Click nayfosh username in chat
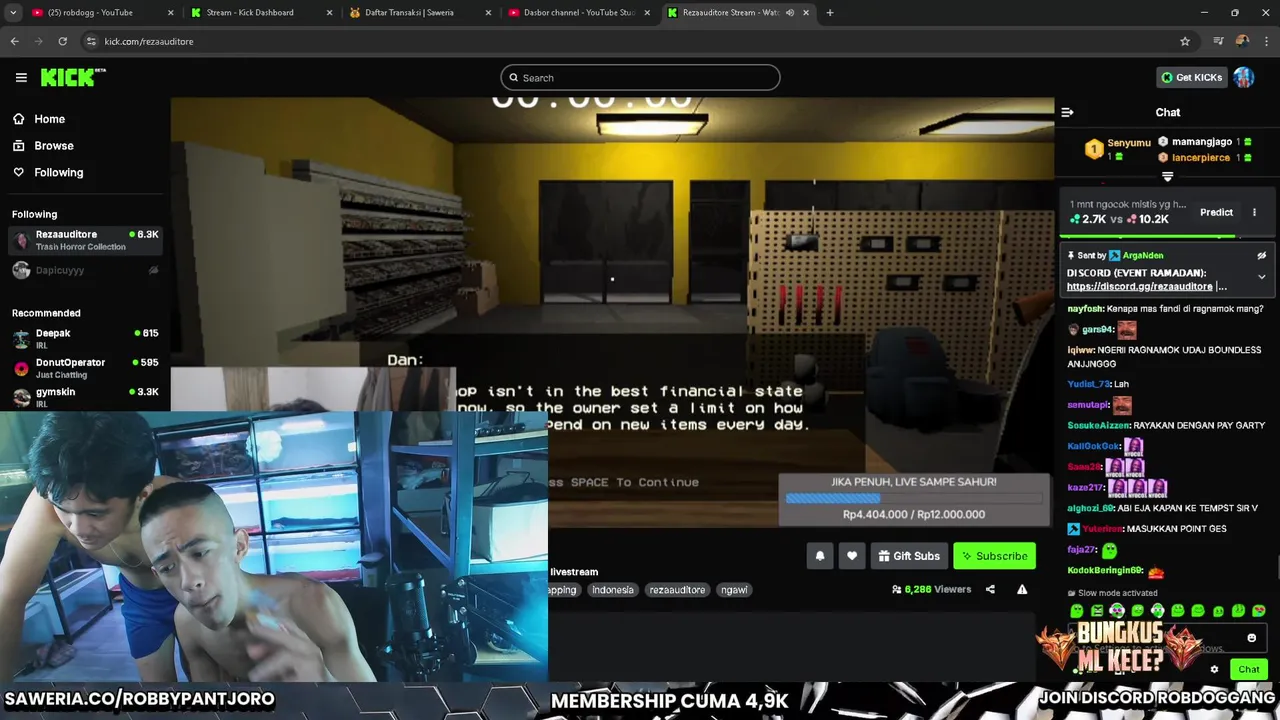1280x720 pixels. point(1085,309)
